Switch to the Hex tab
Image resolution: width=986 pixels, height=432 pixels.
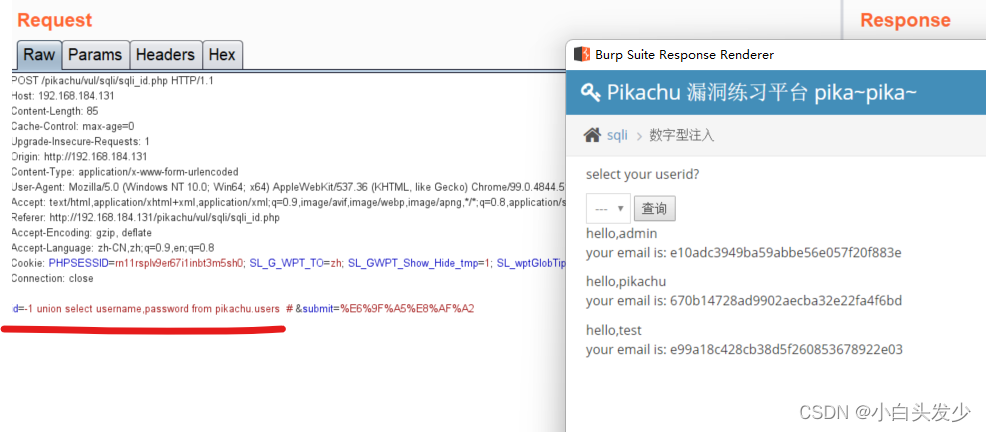coord(222,55)
